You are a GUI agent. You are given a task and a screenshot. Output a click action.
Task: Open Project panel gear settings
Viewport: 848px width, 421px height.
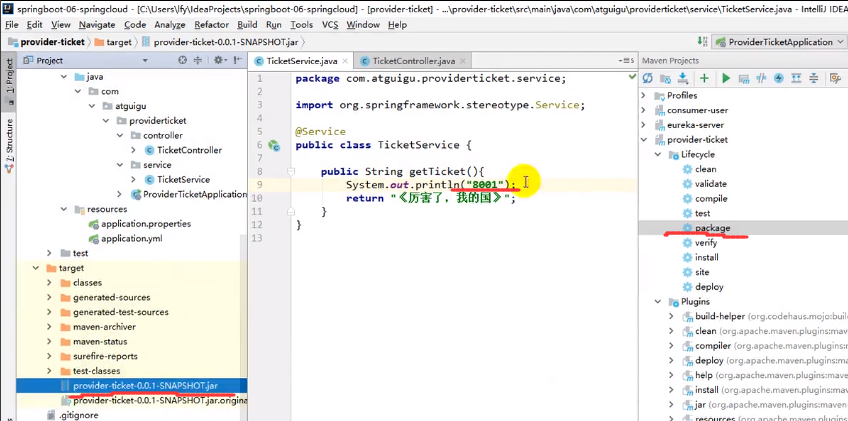[219, 61]
